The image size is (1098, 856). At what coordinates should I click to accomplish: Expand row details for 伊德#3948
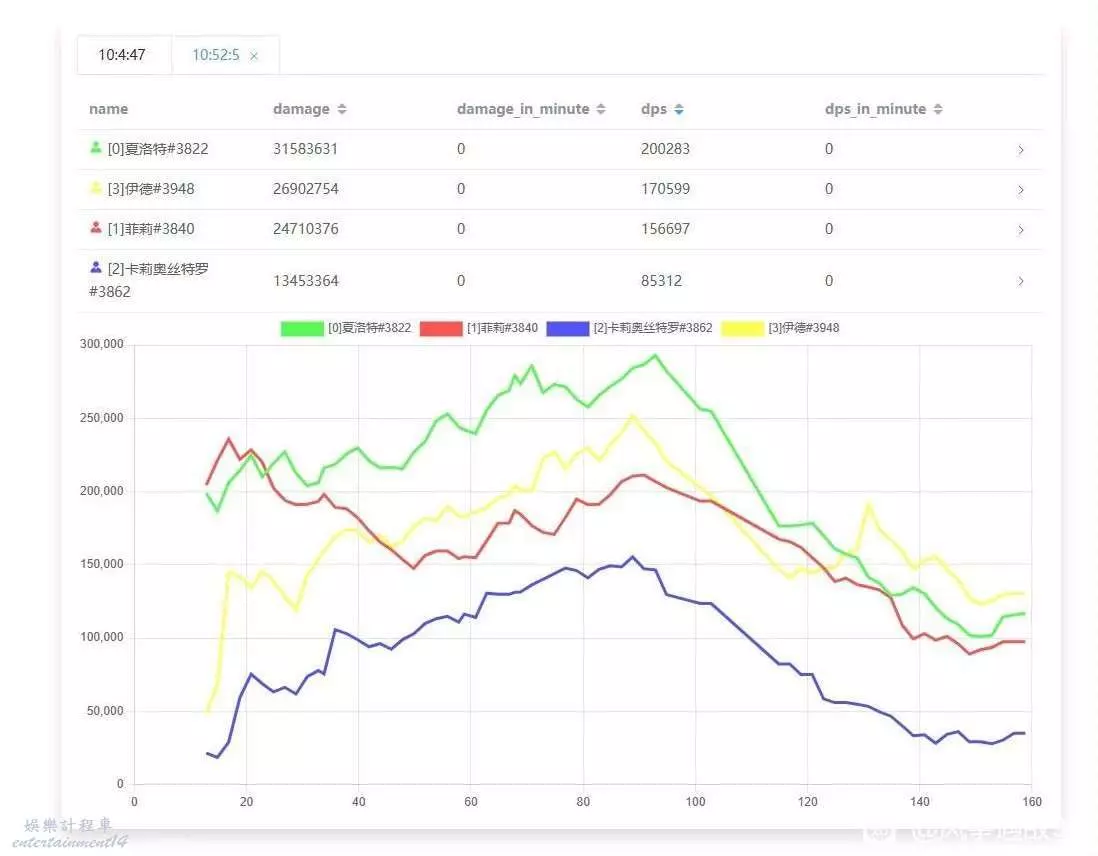1020,190
